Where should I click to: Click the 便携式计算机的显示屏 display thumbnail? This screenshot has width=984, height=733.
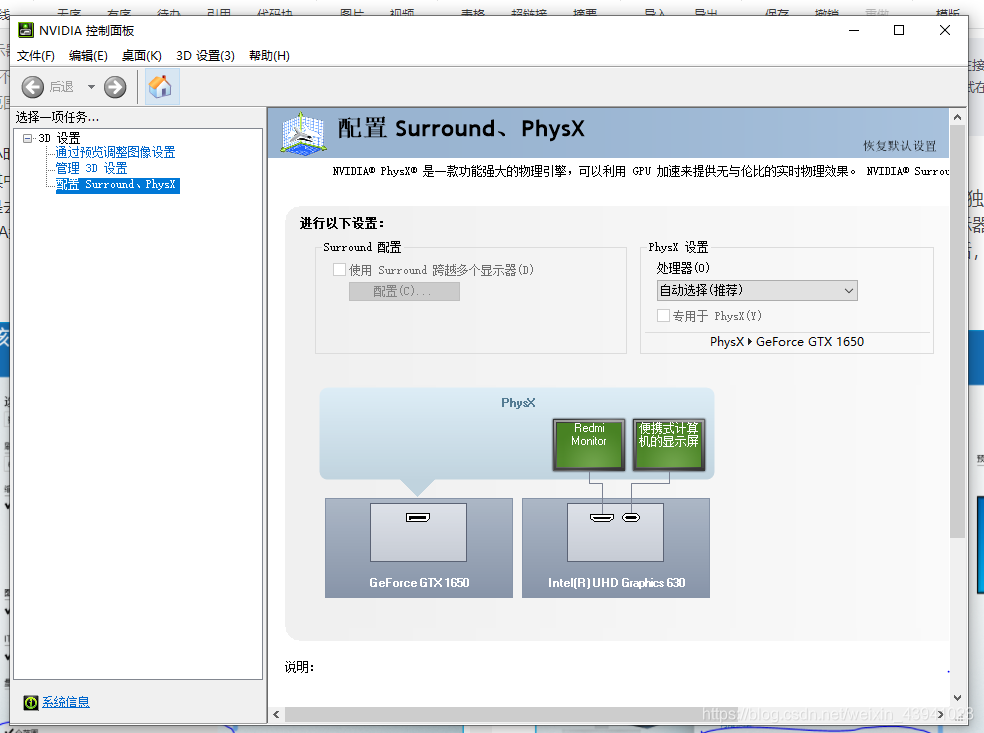tap(669, 444)
